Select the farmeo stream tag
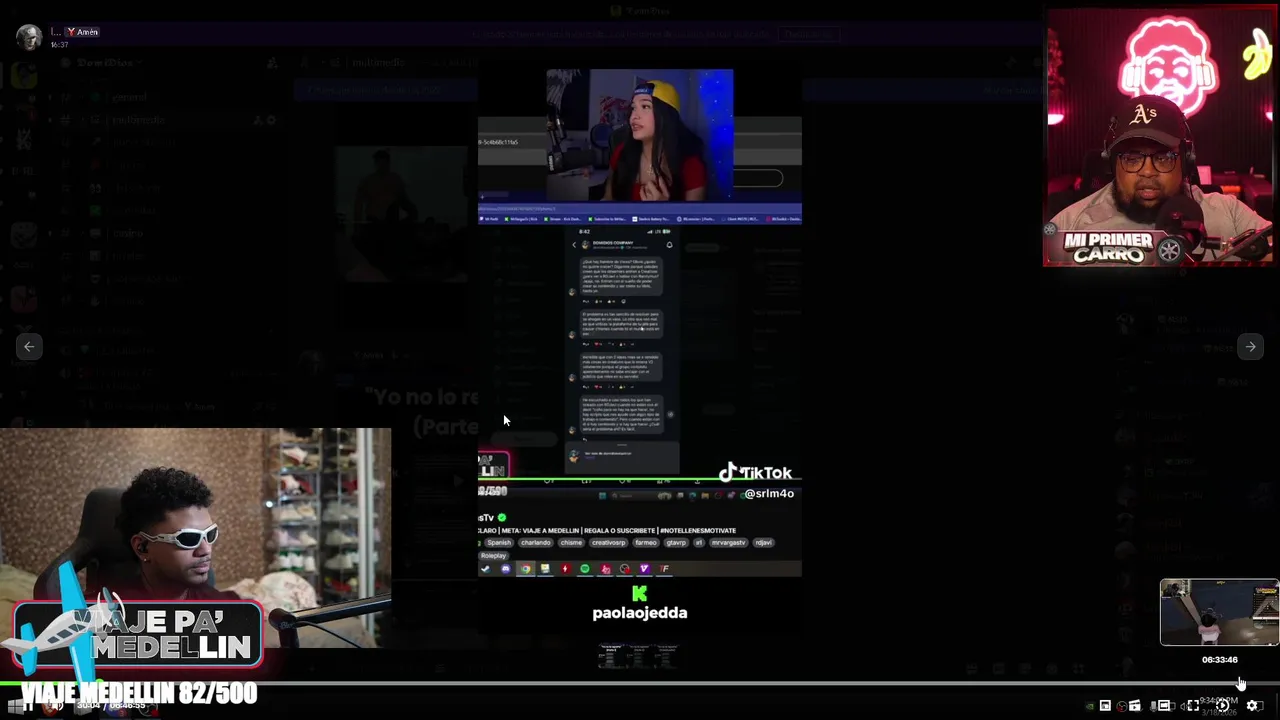The height and width of the screenshot is (720, 1280). (646, 543)
